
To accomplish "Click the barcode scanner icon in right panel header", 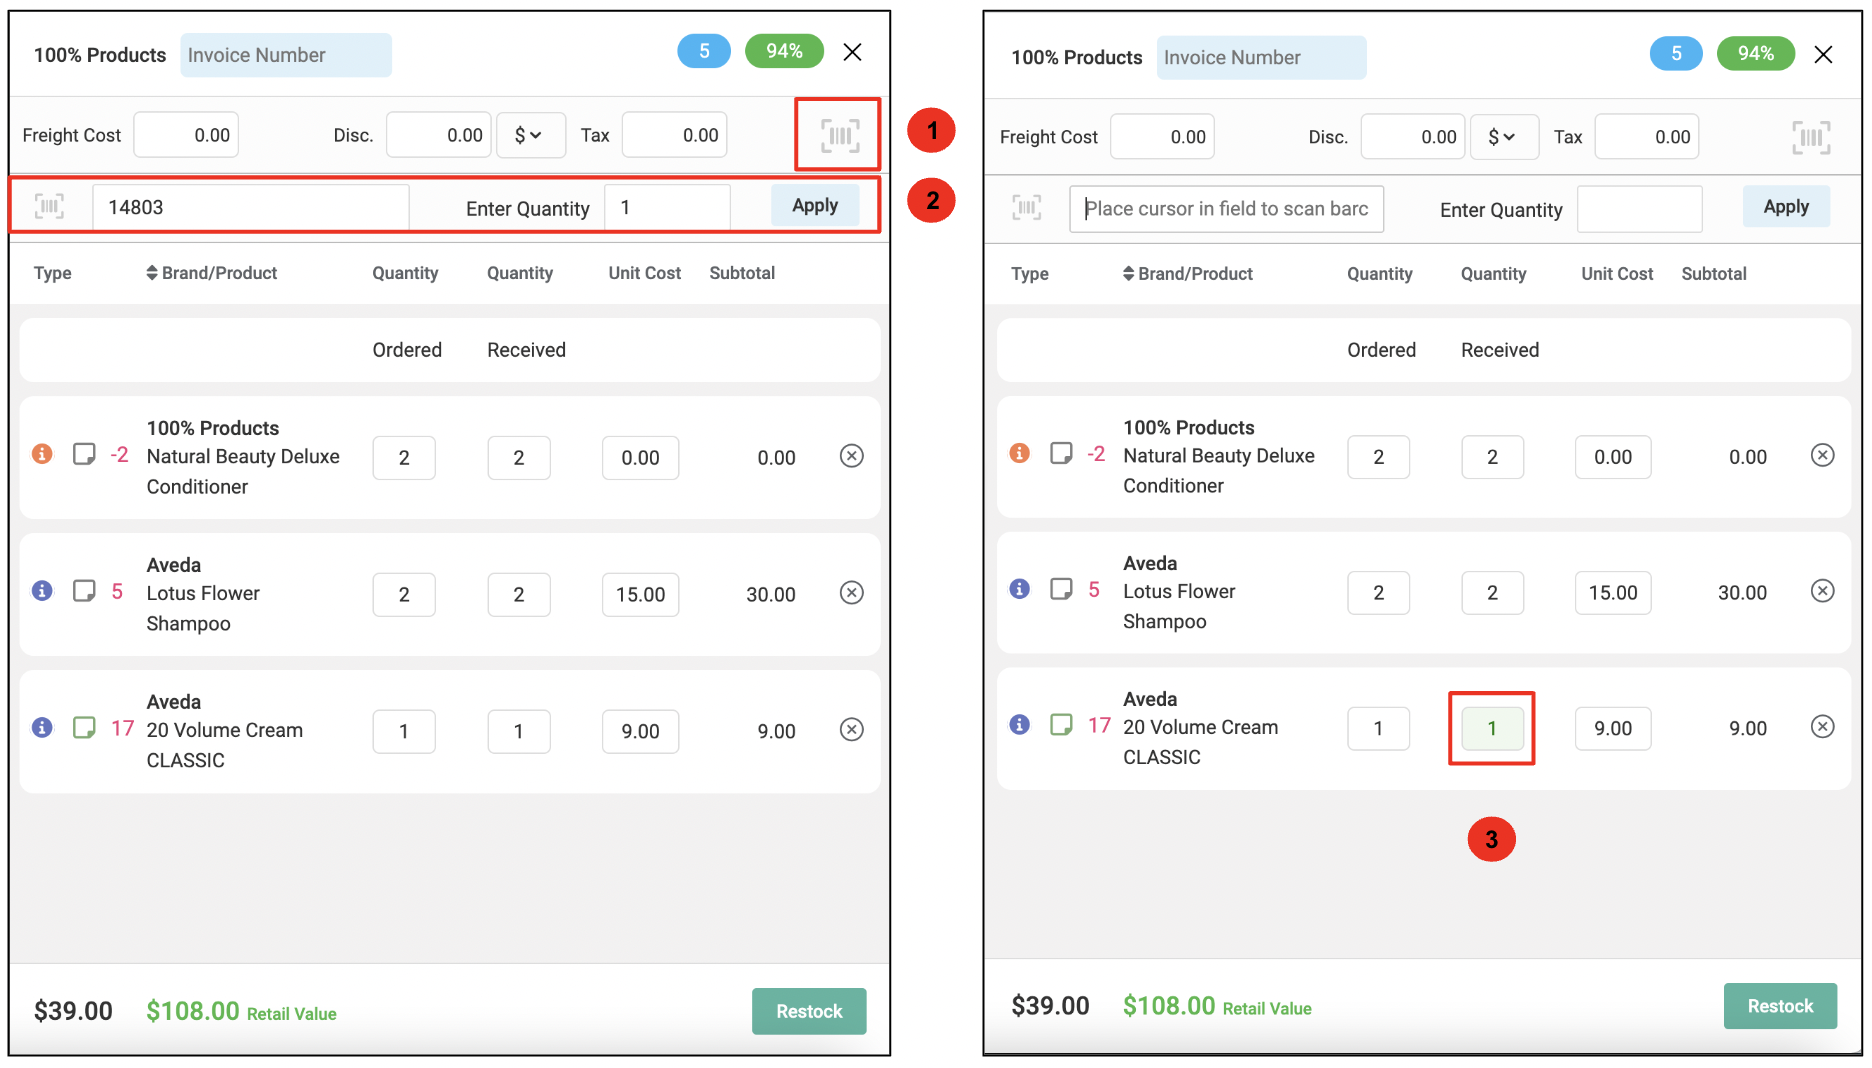I will click(x=1811, y=137).
